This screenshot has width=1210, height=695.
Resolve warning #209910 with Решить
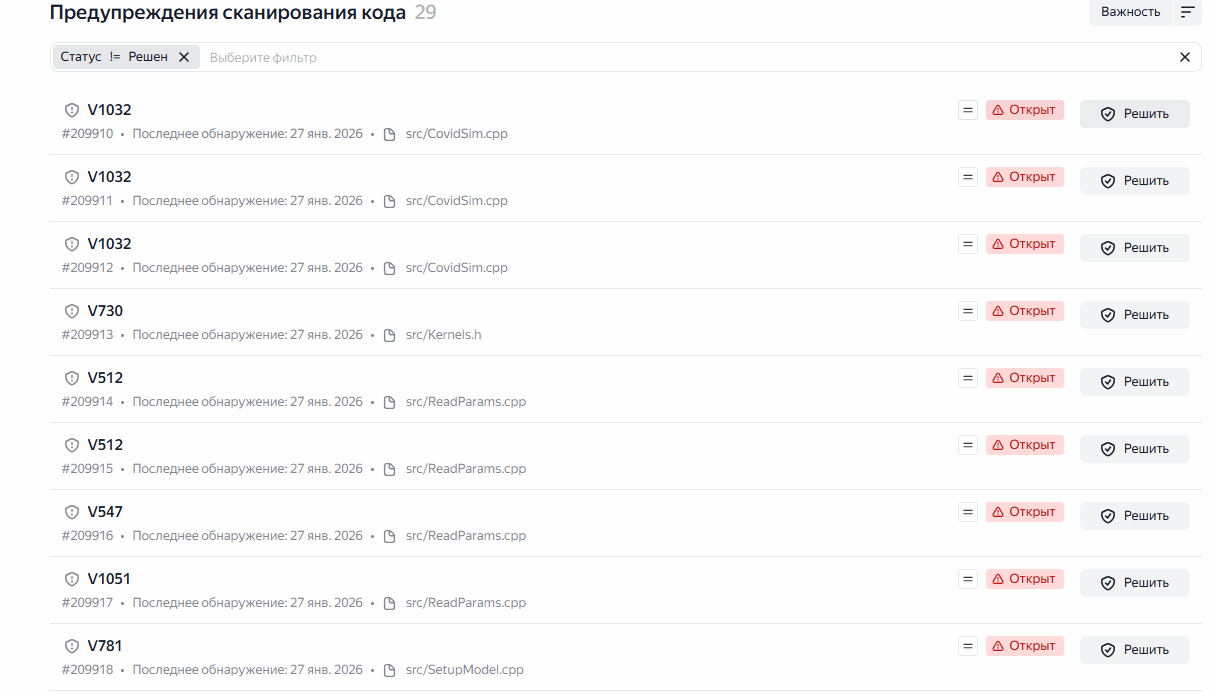point(1135,114)
